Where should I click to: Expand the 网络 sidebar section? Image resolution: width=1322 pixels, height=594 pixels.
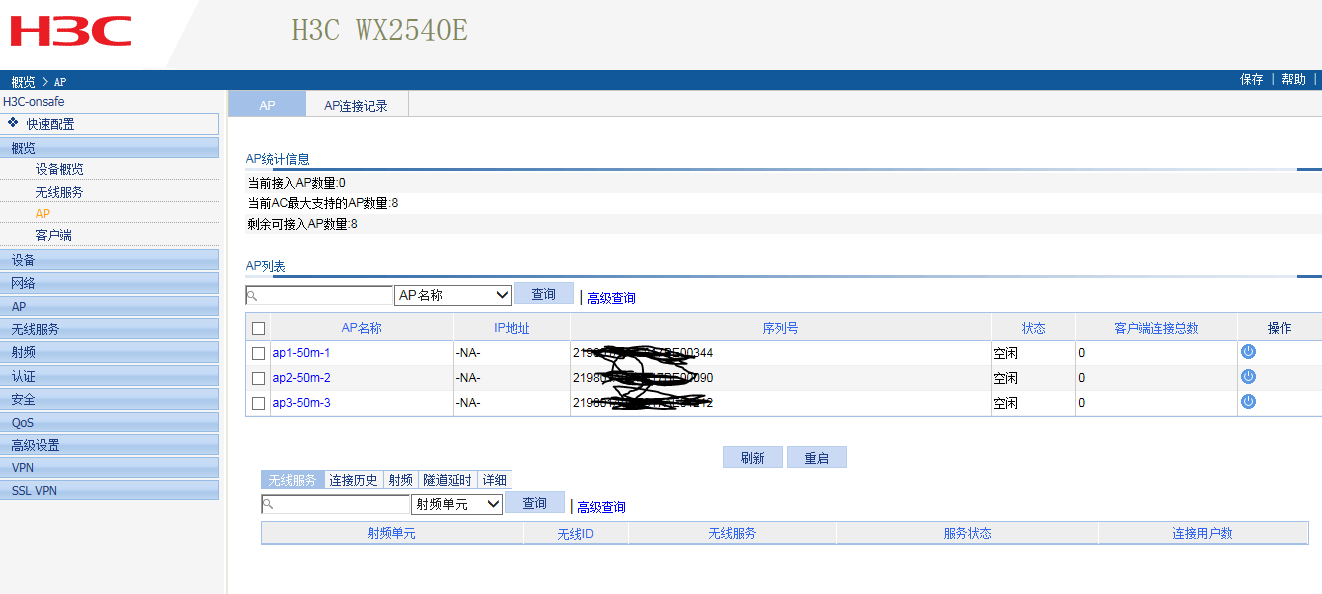(x=109, y=283)
